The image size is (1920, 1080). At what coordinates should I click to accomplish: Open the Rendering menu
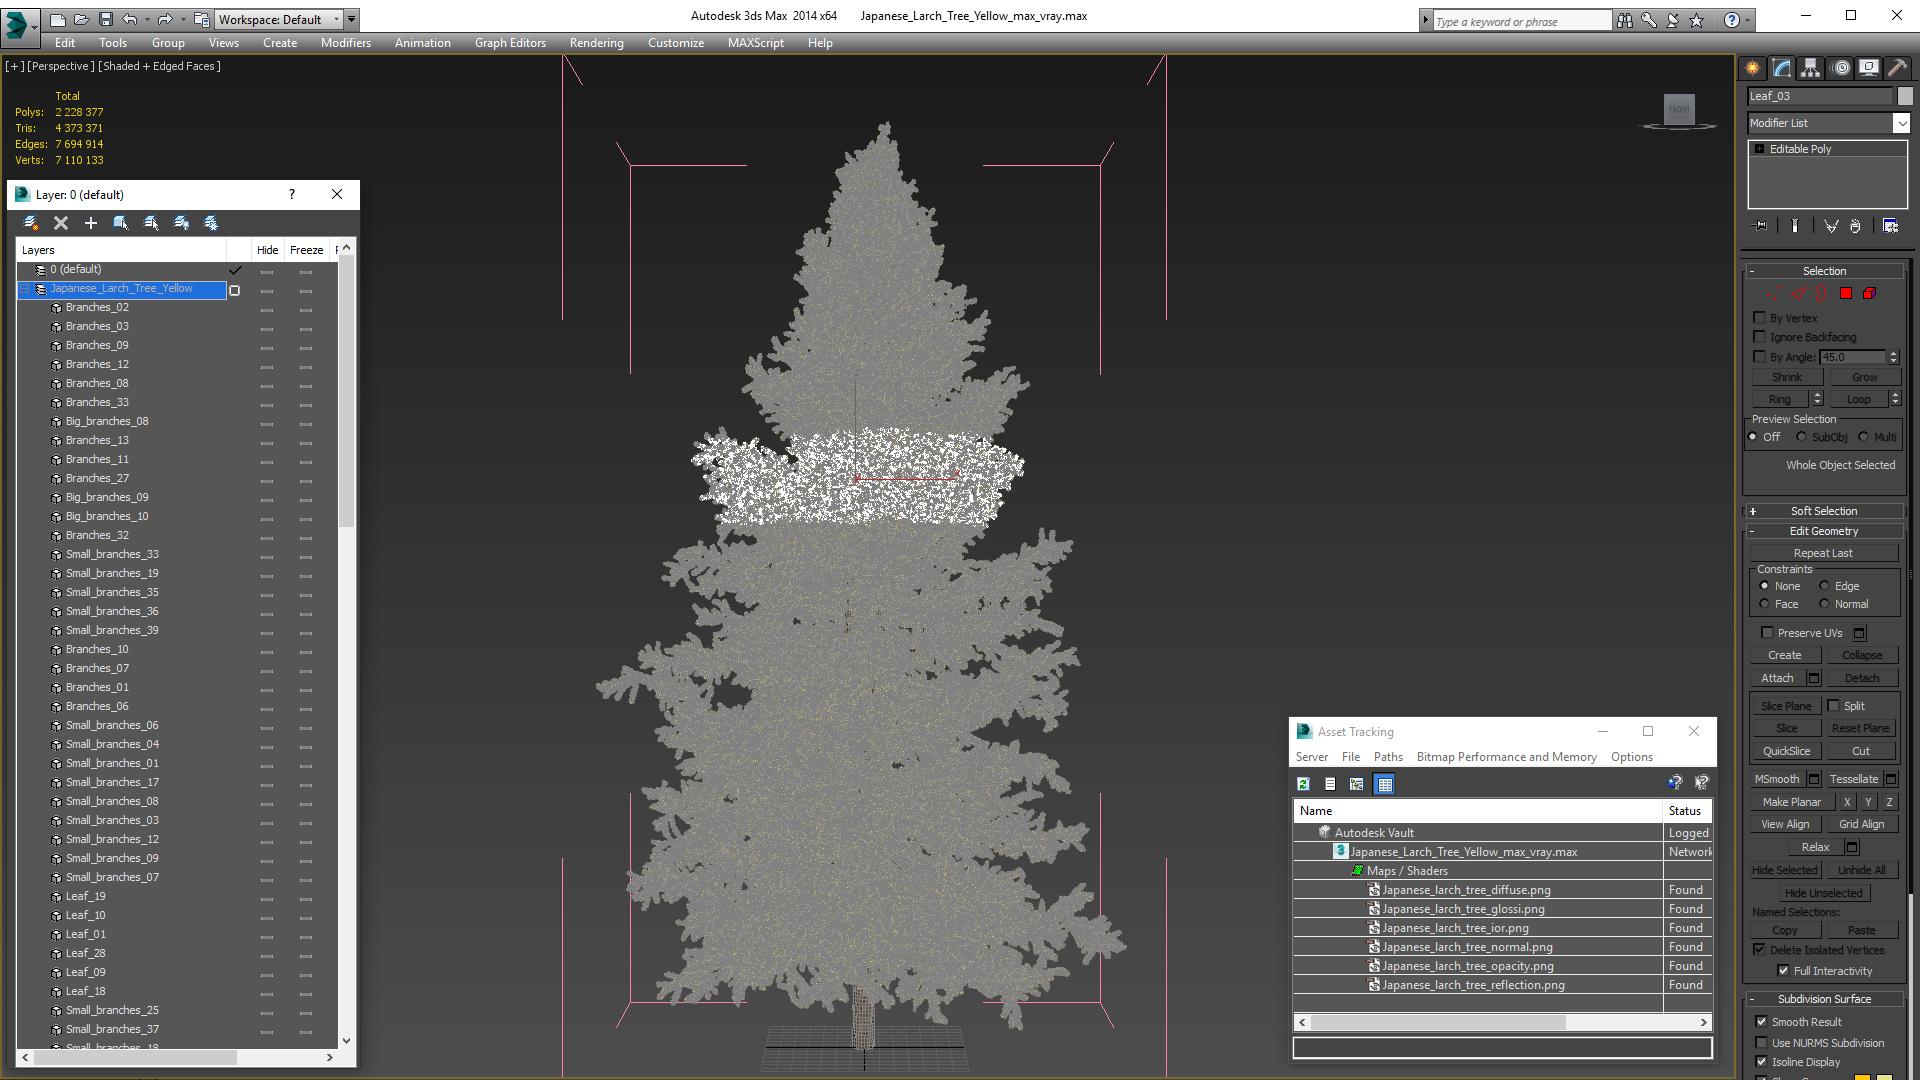tap(596, 43)
